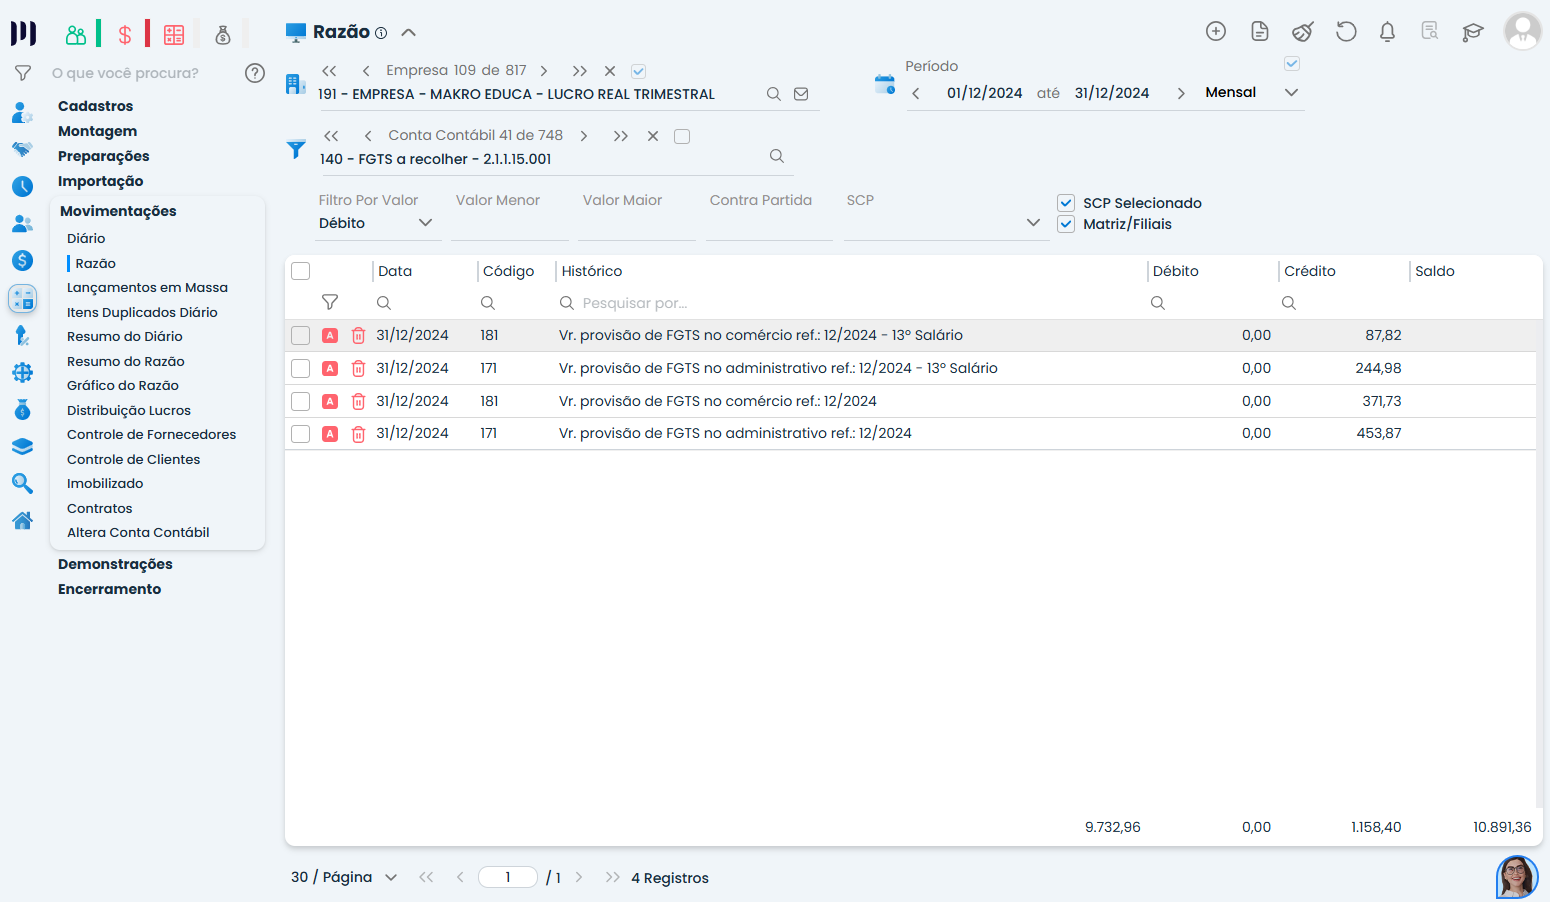Delete the first FGTS 13º Salário comércio entry
This screenshot has width=1550, height=902.
click(358, 336)
